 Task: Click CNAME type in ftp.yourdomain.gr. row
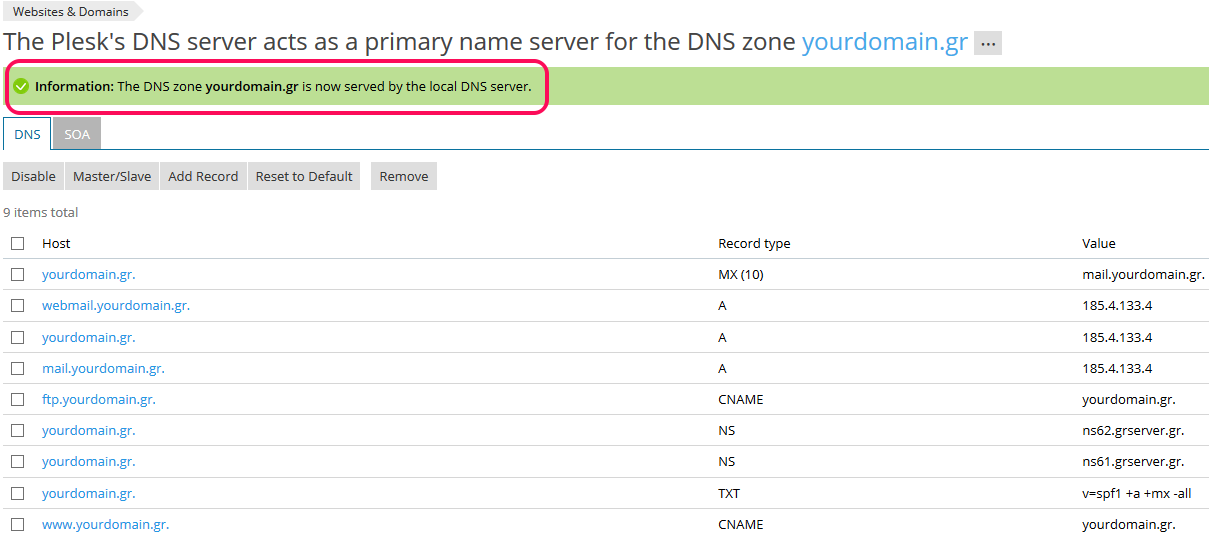click(741, 399)
